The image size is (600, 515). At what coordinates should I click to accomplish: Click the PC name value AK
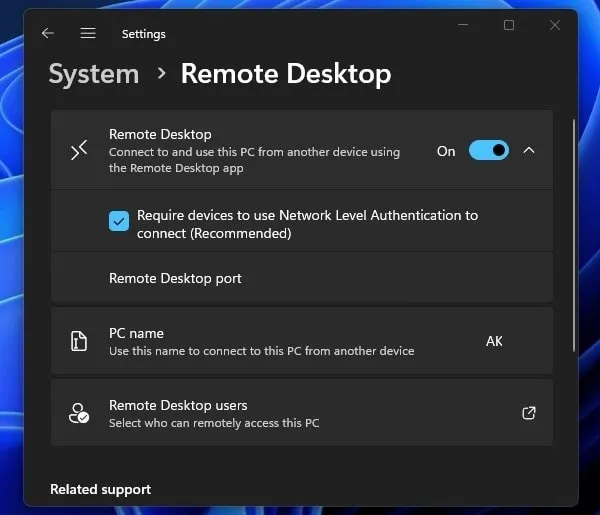tap(494, 341)
